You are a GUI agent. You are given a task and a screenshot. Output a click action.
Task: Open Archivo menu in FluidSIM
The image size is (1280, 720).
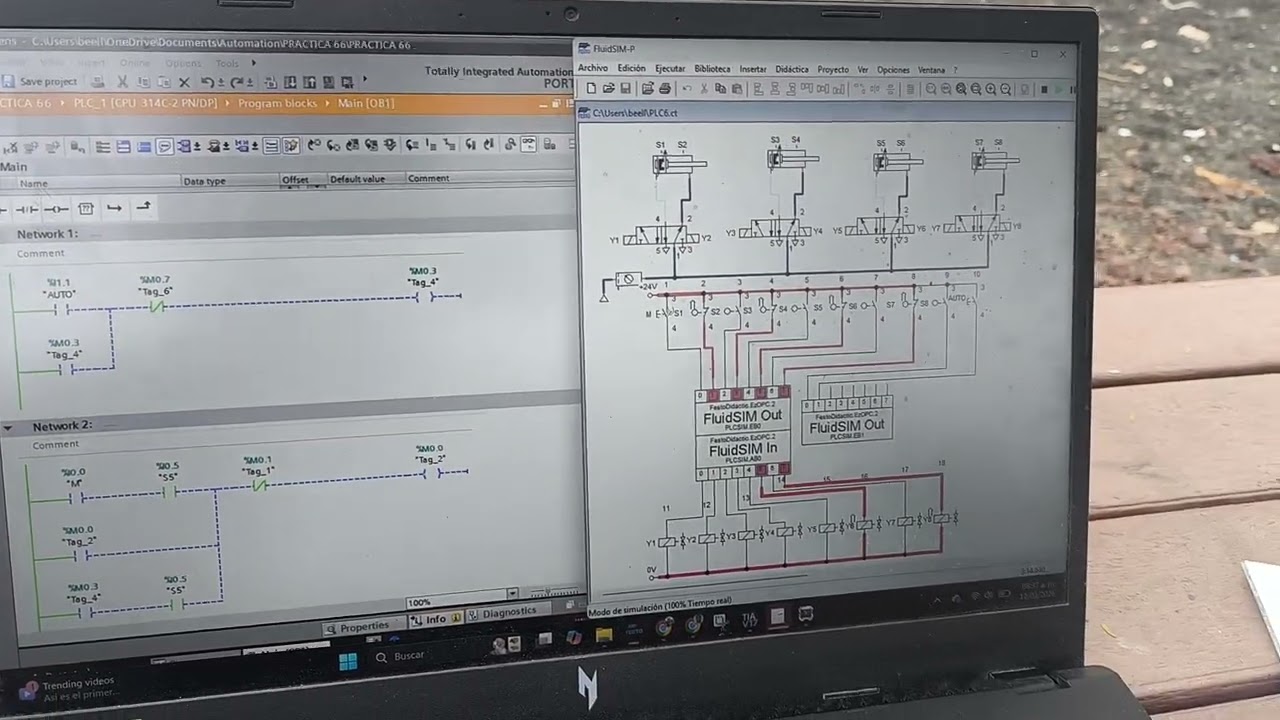(593, 69)
